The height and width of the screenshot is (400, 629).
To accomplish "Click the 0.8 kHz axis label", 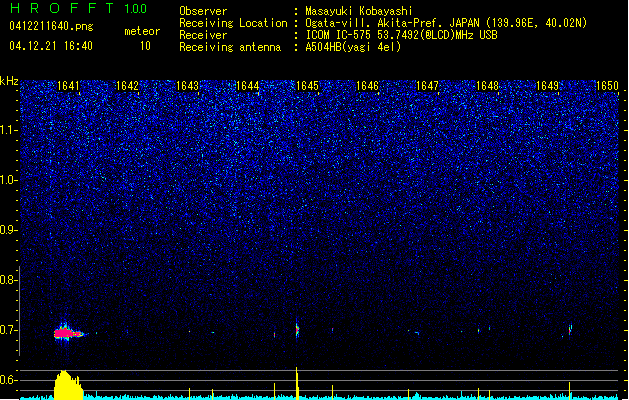I will pyautogui.click(x=9, y=280).
